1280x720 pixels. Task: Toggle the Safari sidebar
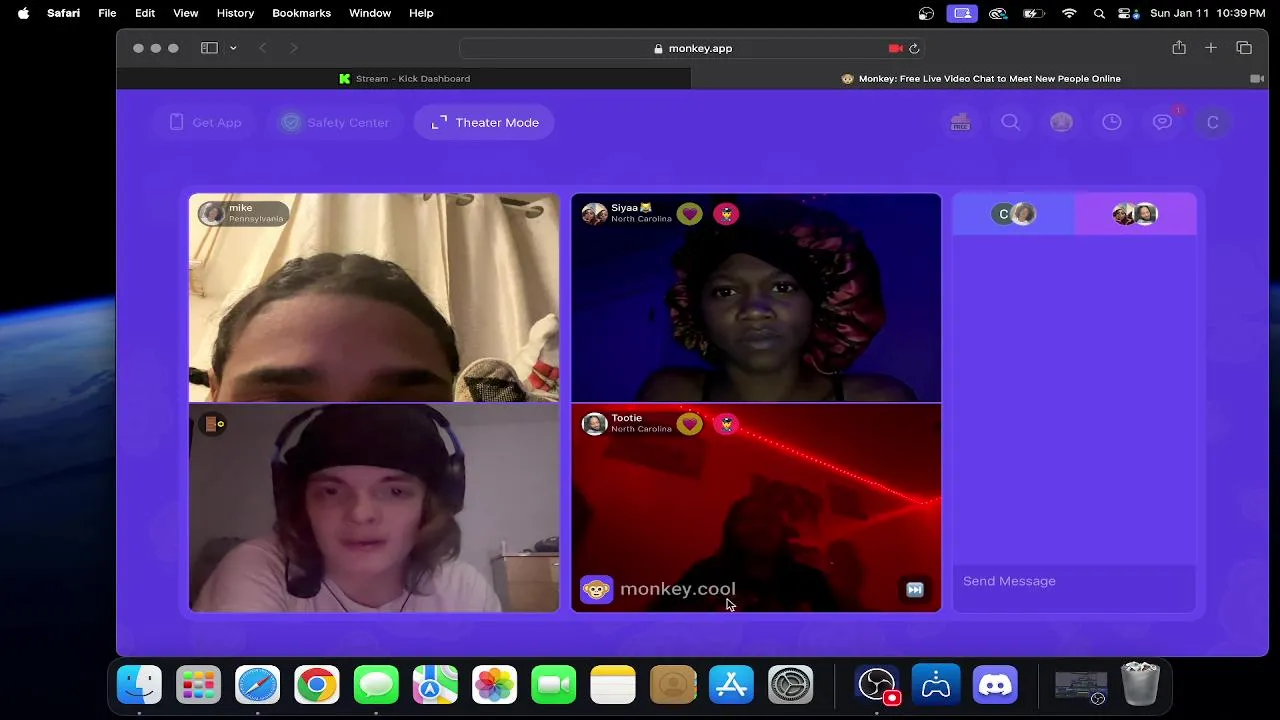(x=209, y=48)
